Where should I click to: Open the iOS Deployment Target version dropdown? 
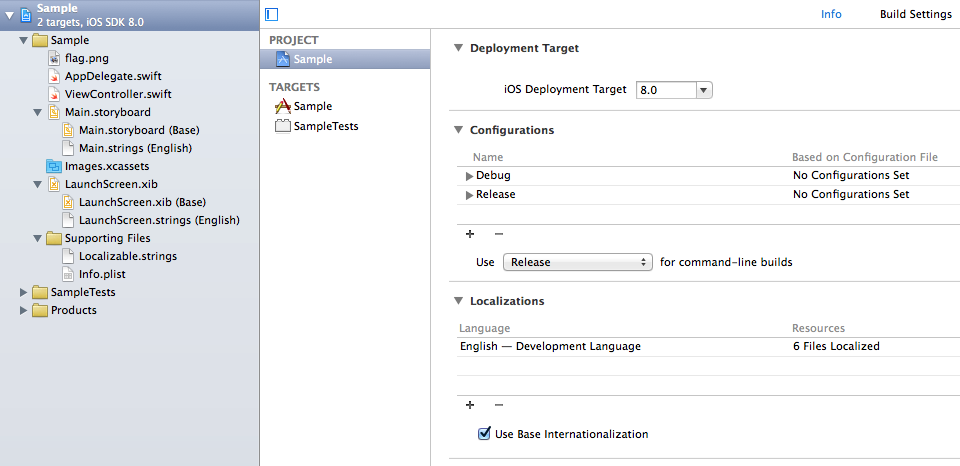(704, 91)
